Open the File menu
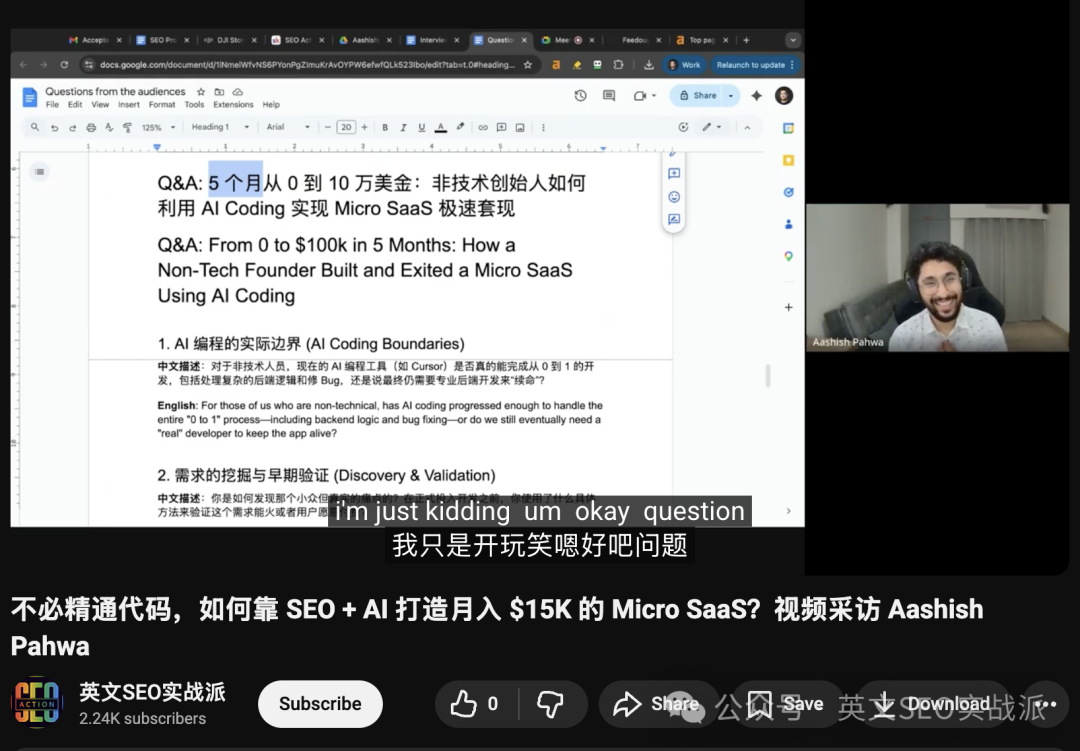Image resolution: width=1080 pixels, height=751 pixels. click(x=52, y=105)
